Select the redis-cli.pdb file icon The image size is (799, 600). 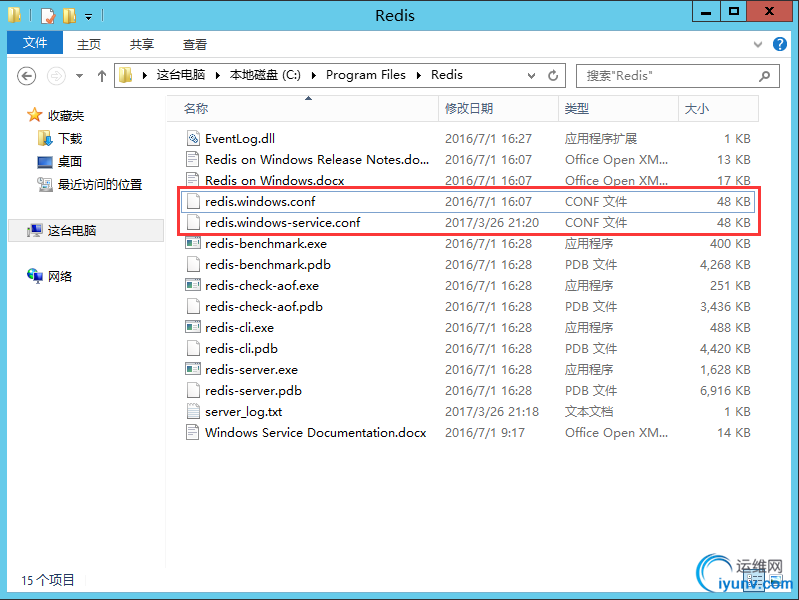pyautogui.click(x=193, y=348)
